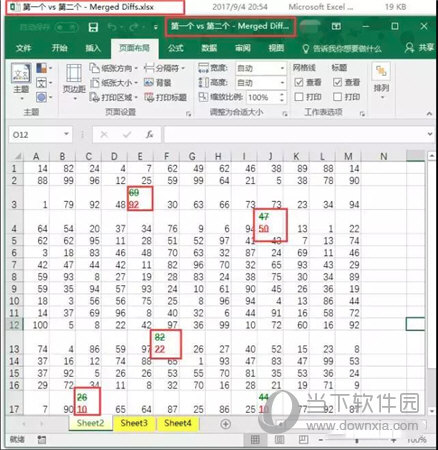438x450 pixels.
Task: Toggle the 网格线 打印 (Gridlines Print) checkbox
Action: coord(299,97)
